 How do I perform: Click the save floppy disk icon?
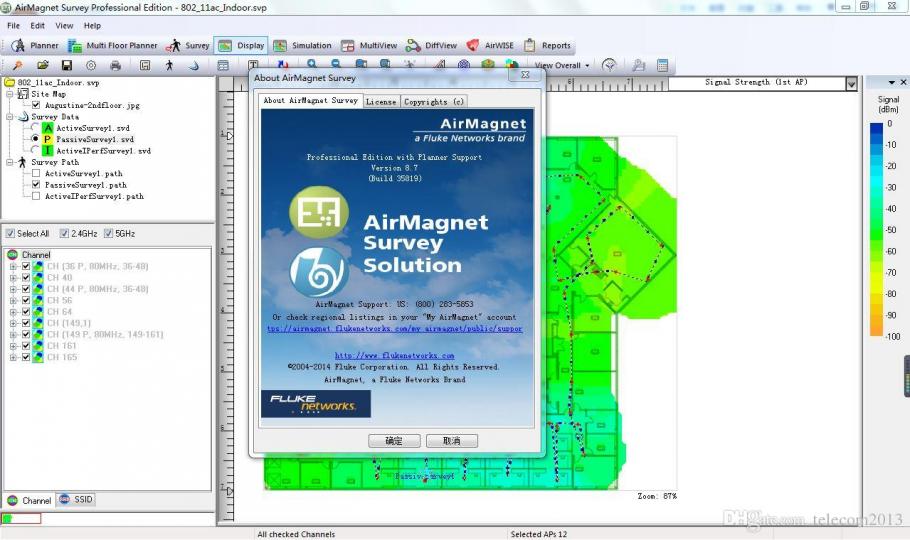tap(67, 66)
